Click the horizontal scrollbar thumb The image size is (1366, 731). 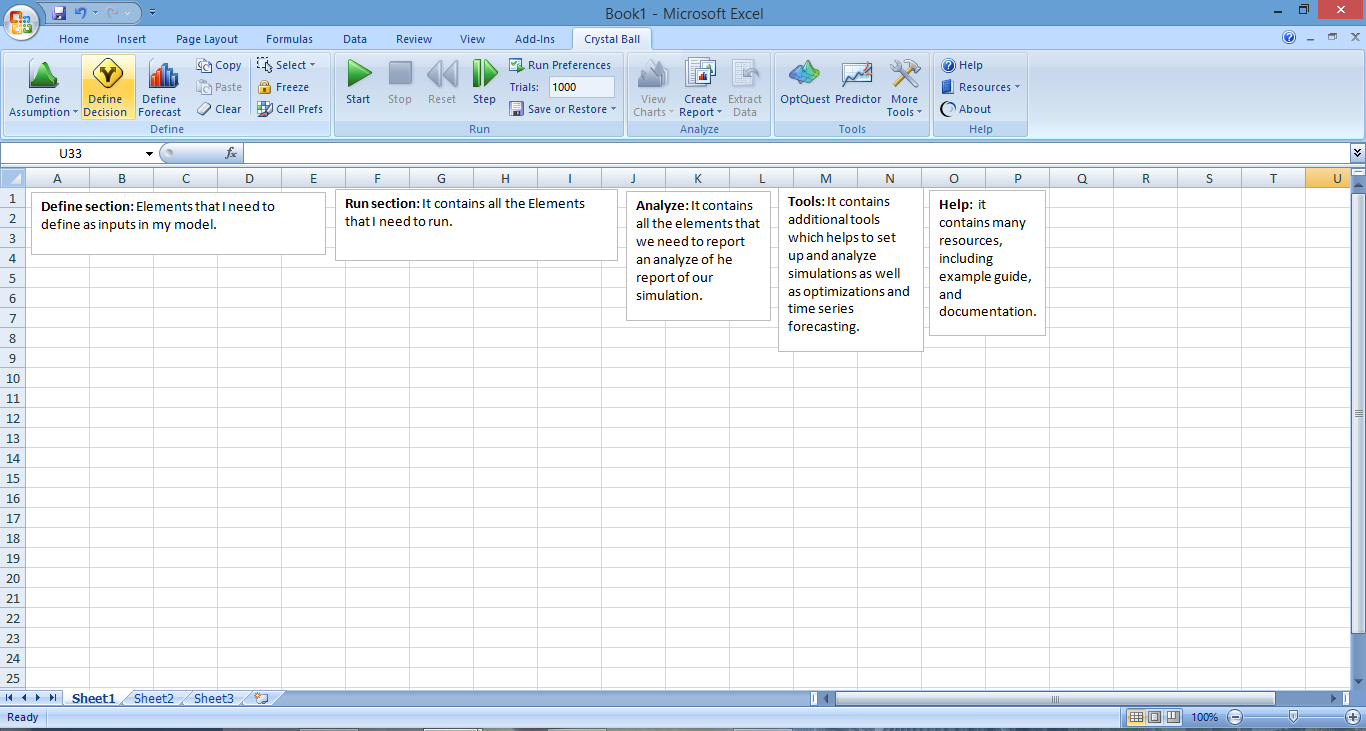(1055, 698)
